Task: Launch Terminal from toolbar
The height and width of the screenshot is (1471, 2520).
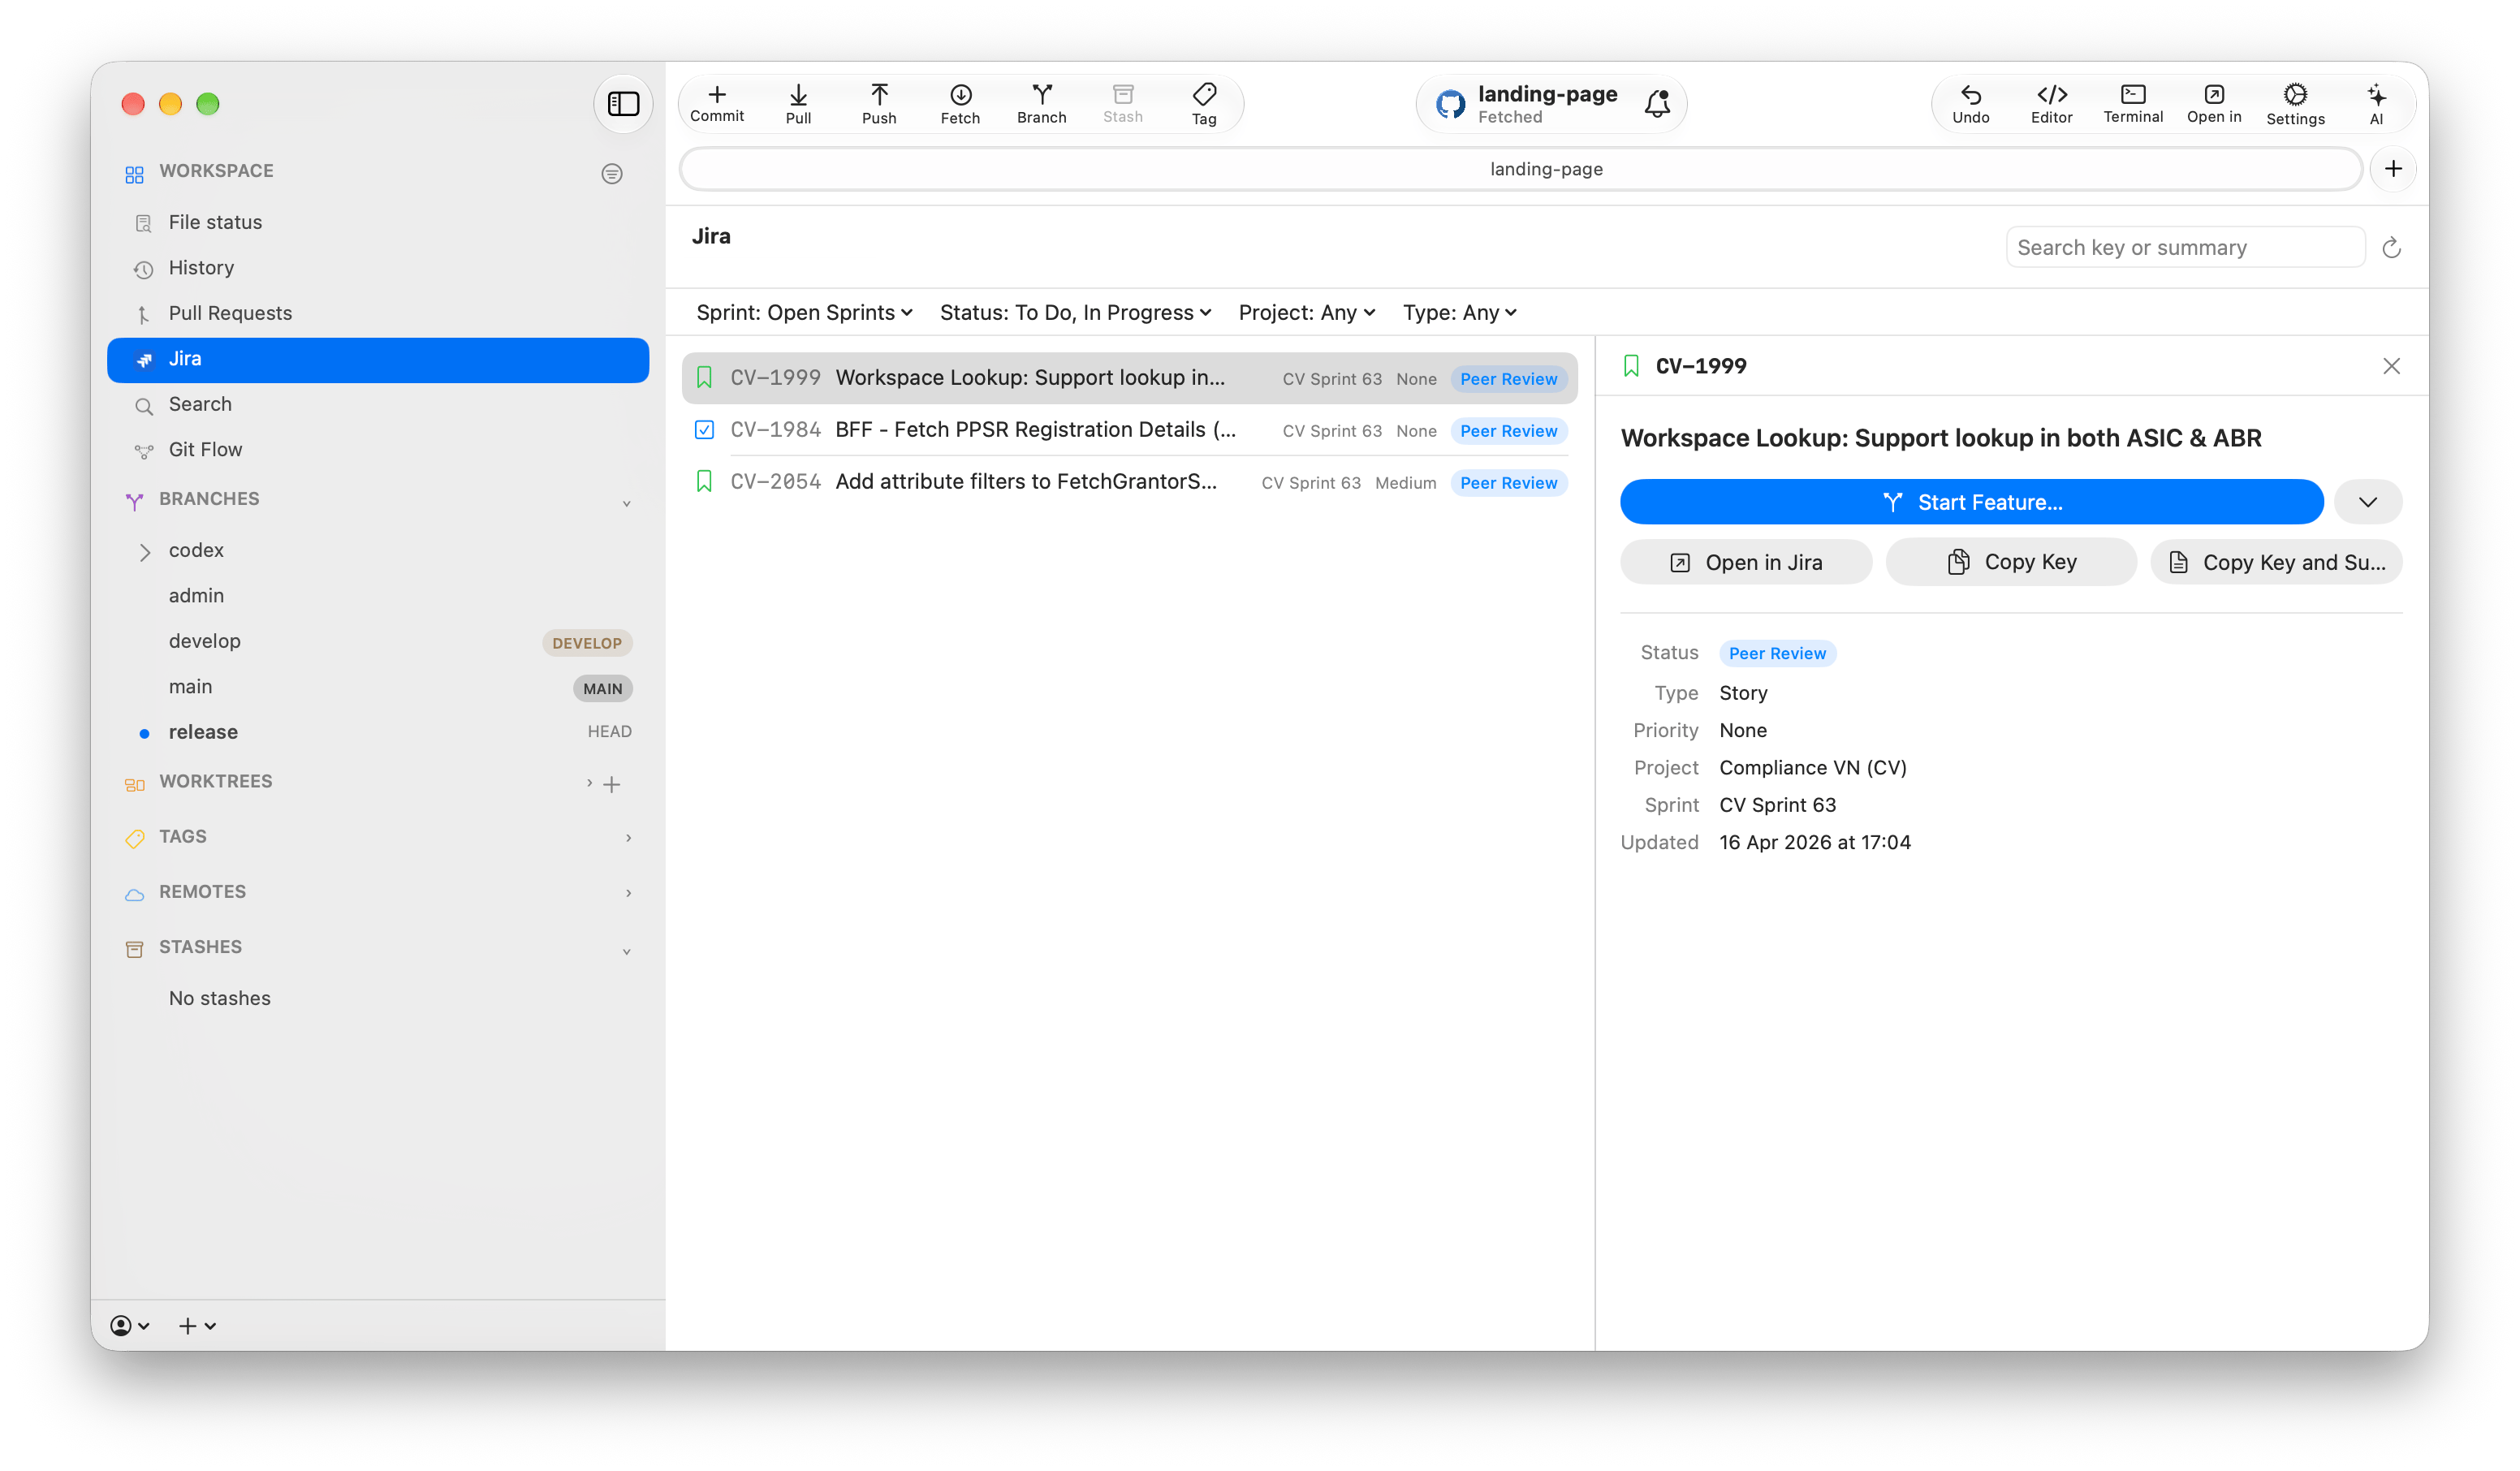Action: [x=2132, y=103]
